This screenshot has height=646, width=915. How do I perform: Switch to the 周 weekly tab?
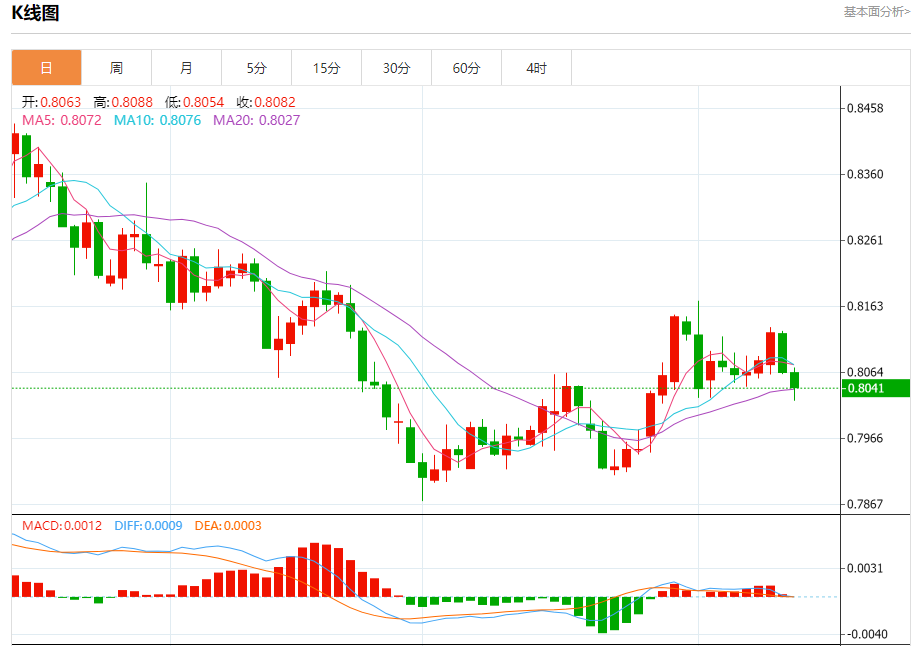coord(116,68)
